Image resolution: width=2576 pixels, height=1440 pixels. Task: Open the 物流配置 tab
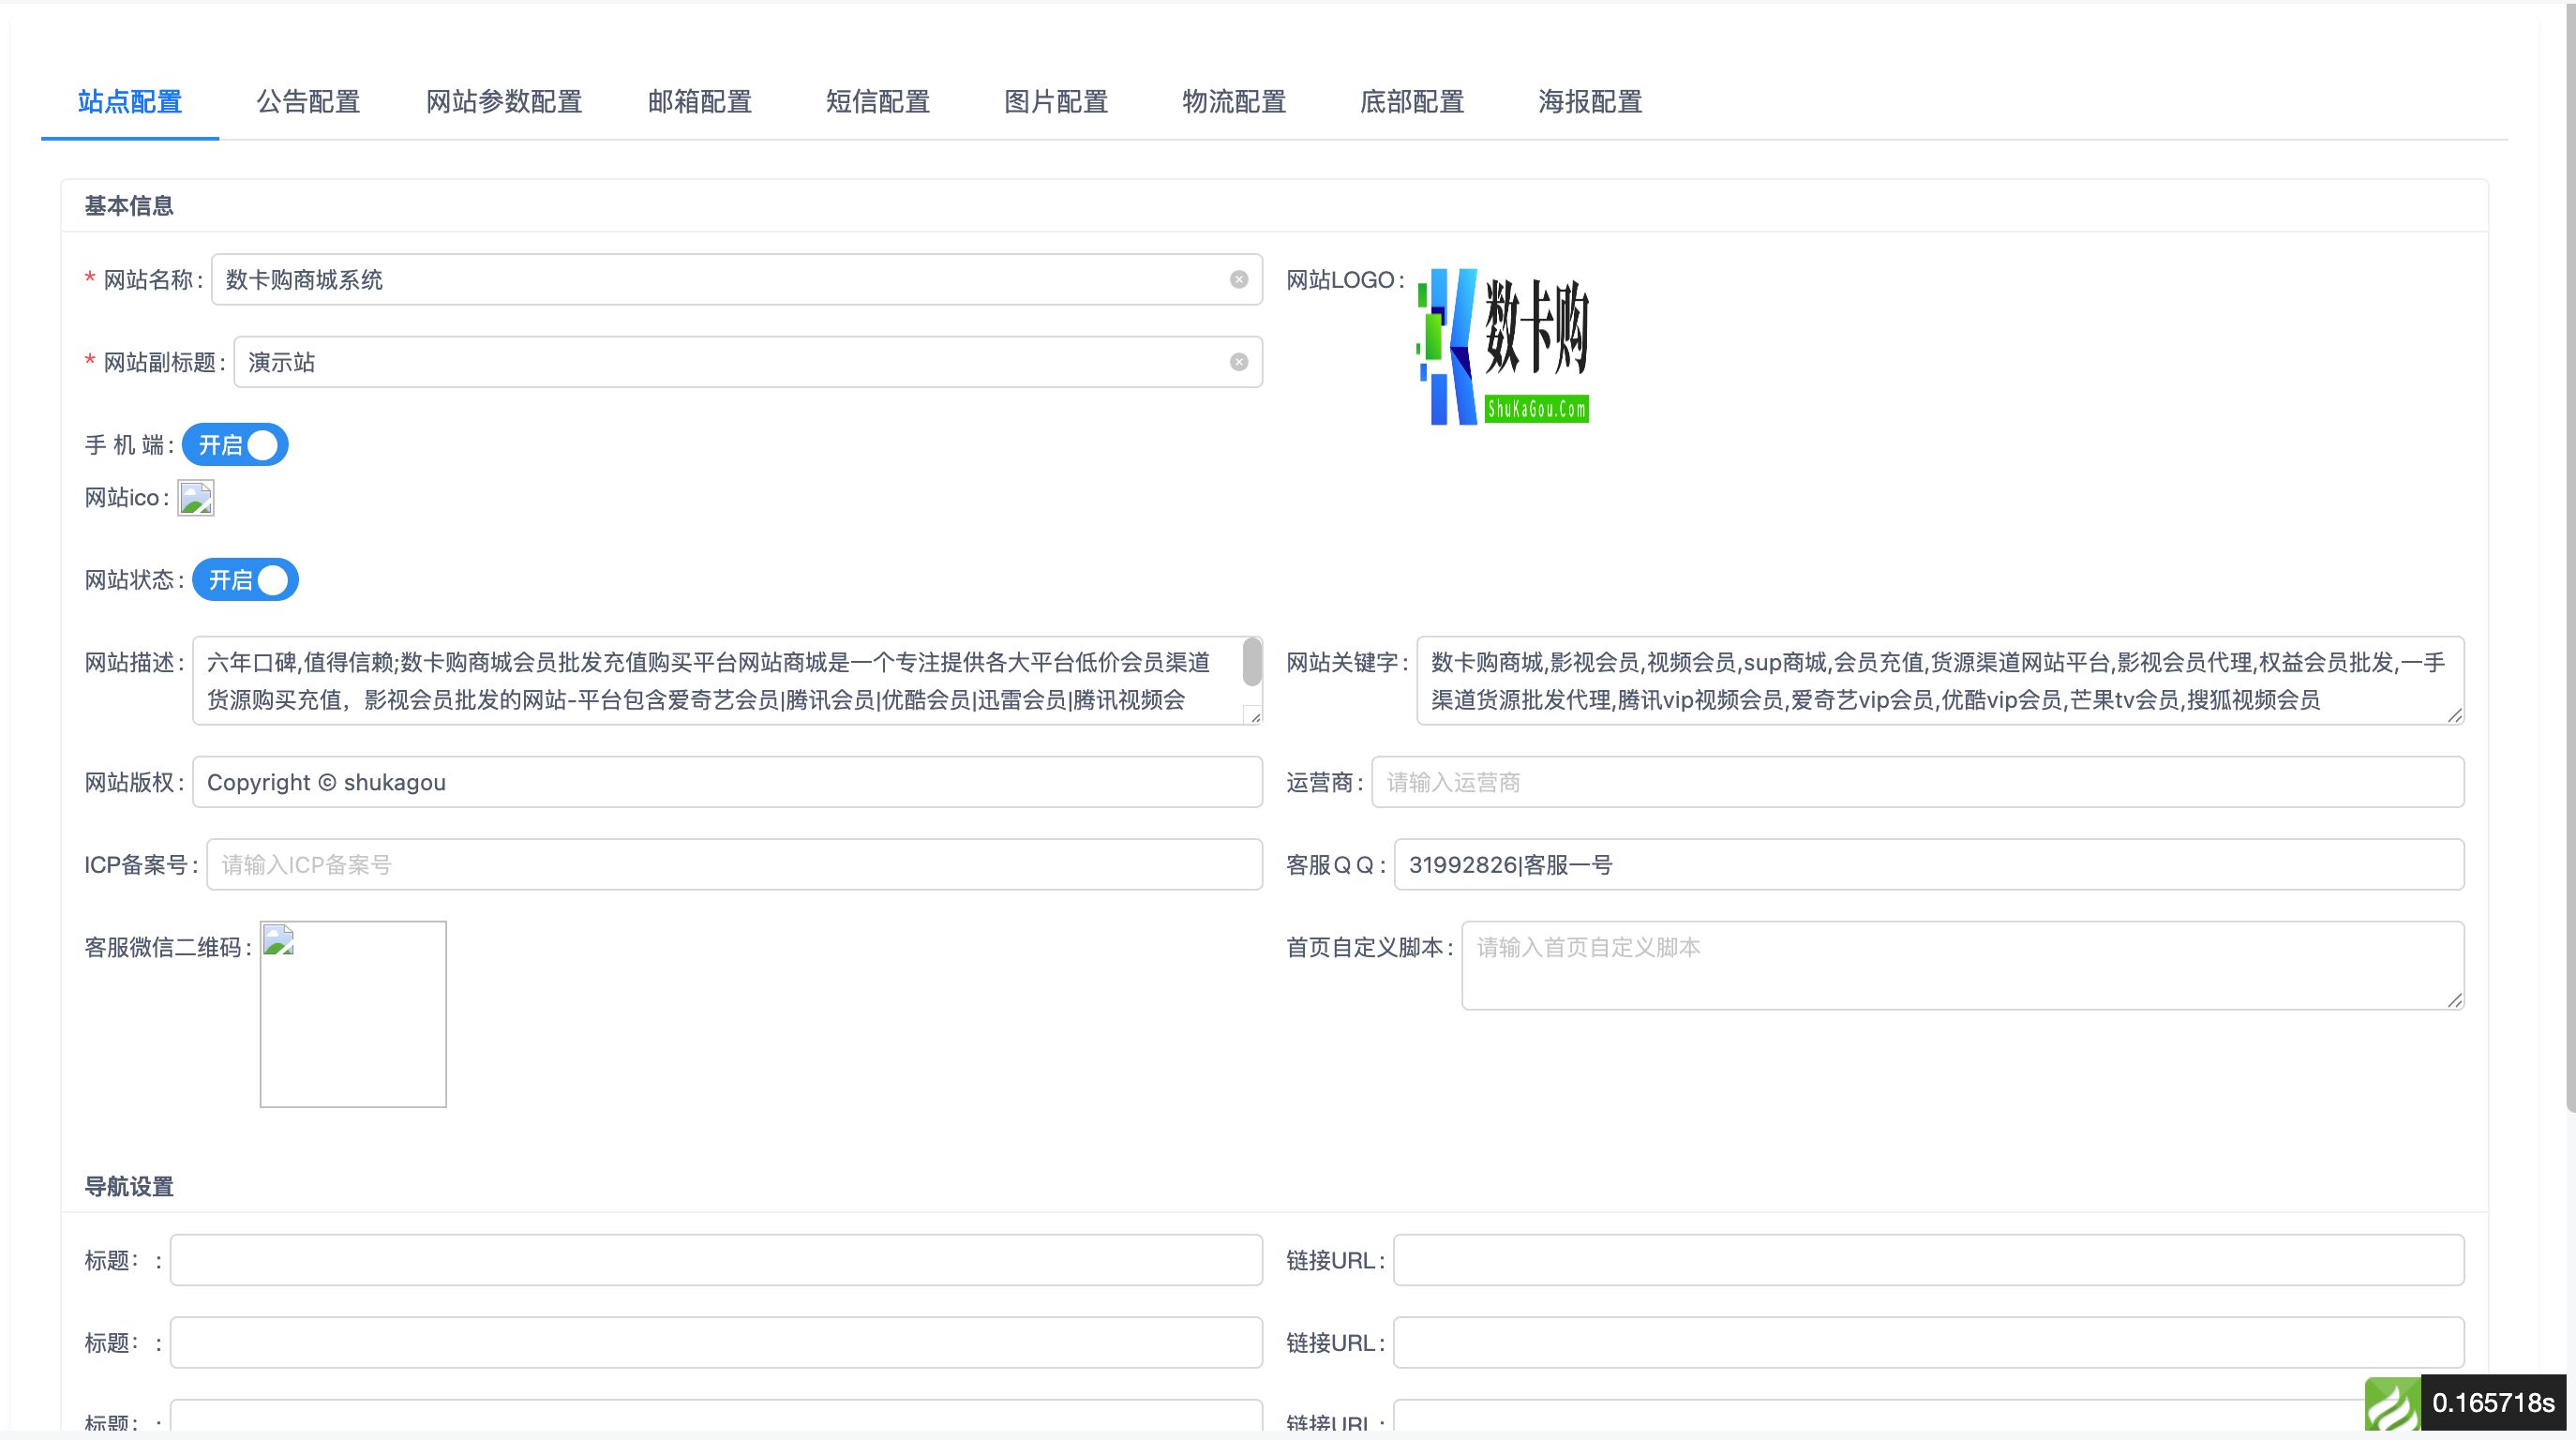tap(1234, 102)
